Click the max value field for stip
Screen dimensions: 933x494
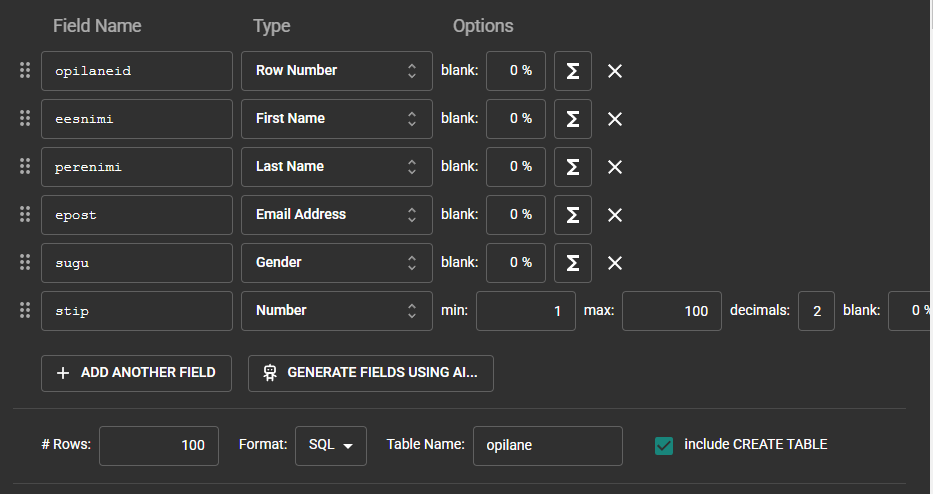click(671, 311)
